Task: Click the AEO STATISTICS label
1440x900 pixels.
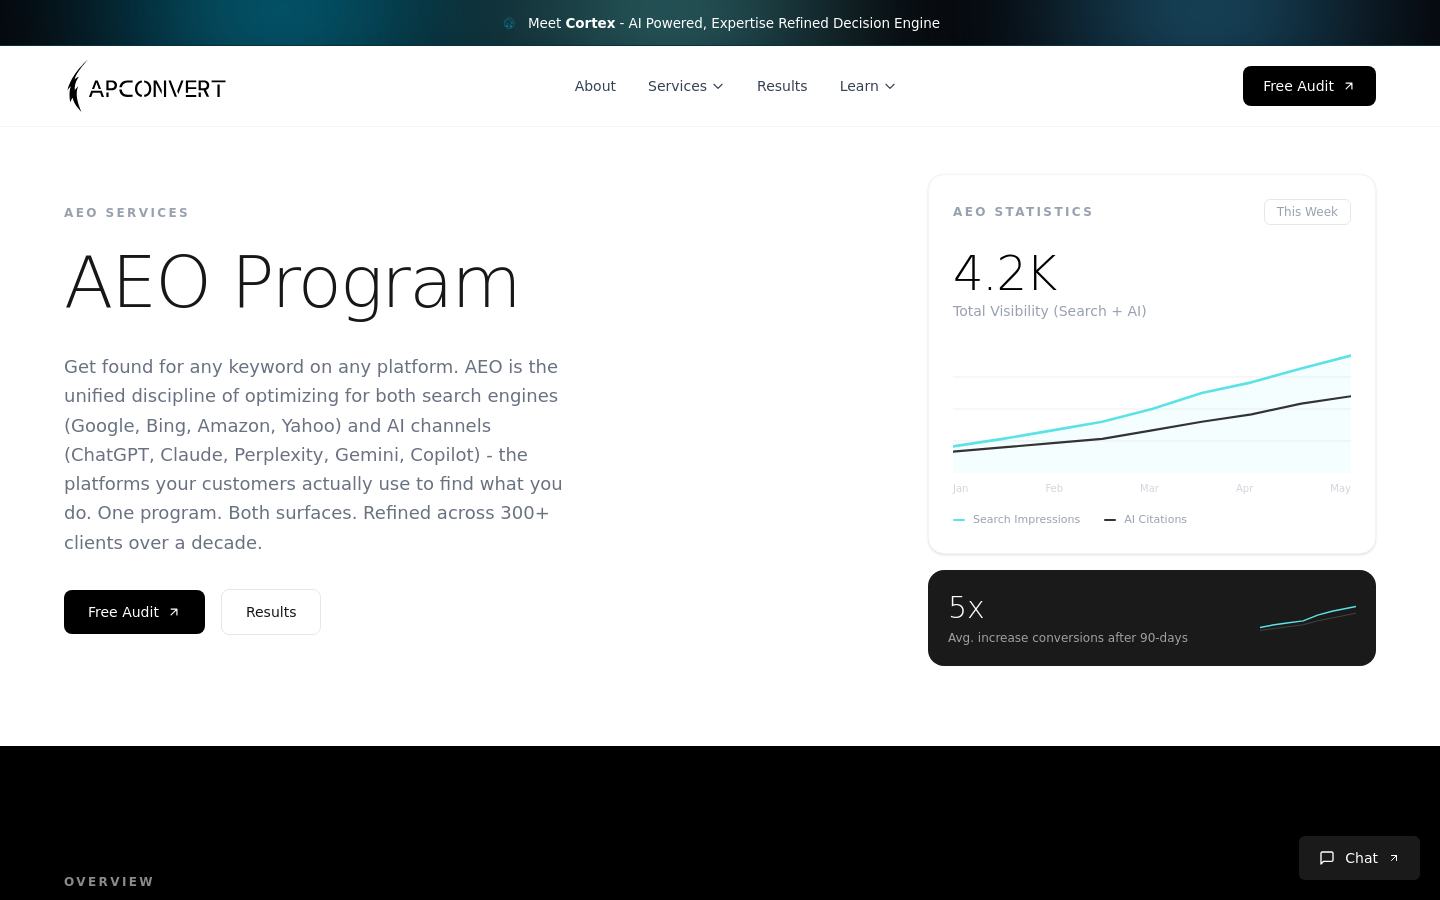Action: [x=1023, y=212]
